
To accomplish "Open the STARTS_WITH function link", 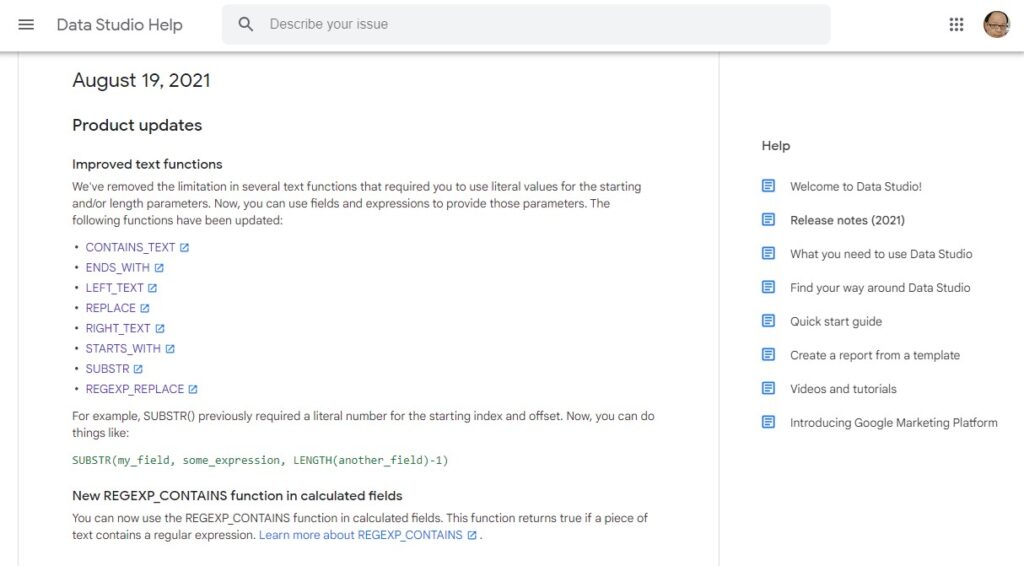I will pyautogui.click(x=123, y=349).
